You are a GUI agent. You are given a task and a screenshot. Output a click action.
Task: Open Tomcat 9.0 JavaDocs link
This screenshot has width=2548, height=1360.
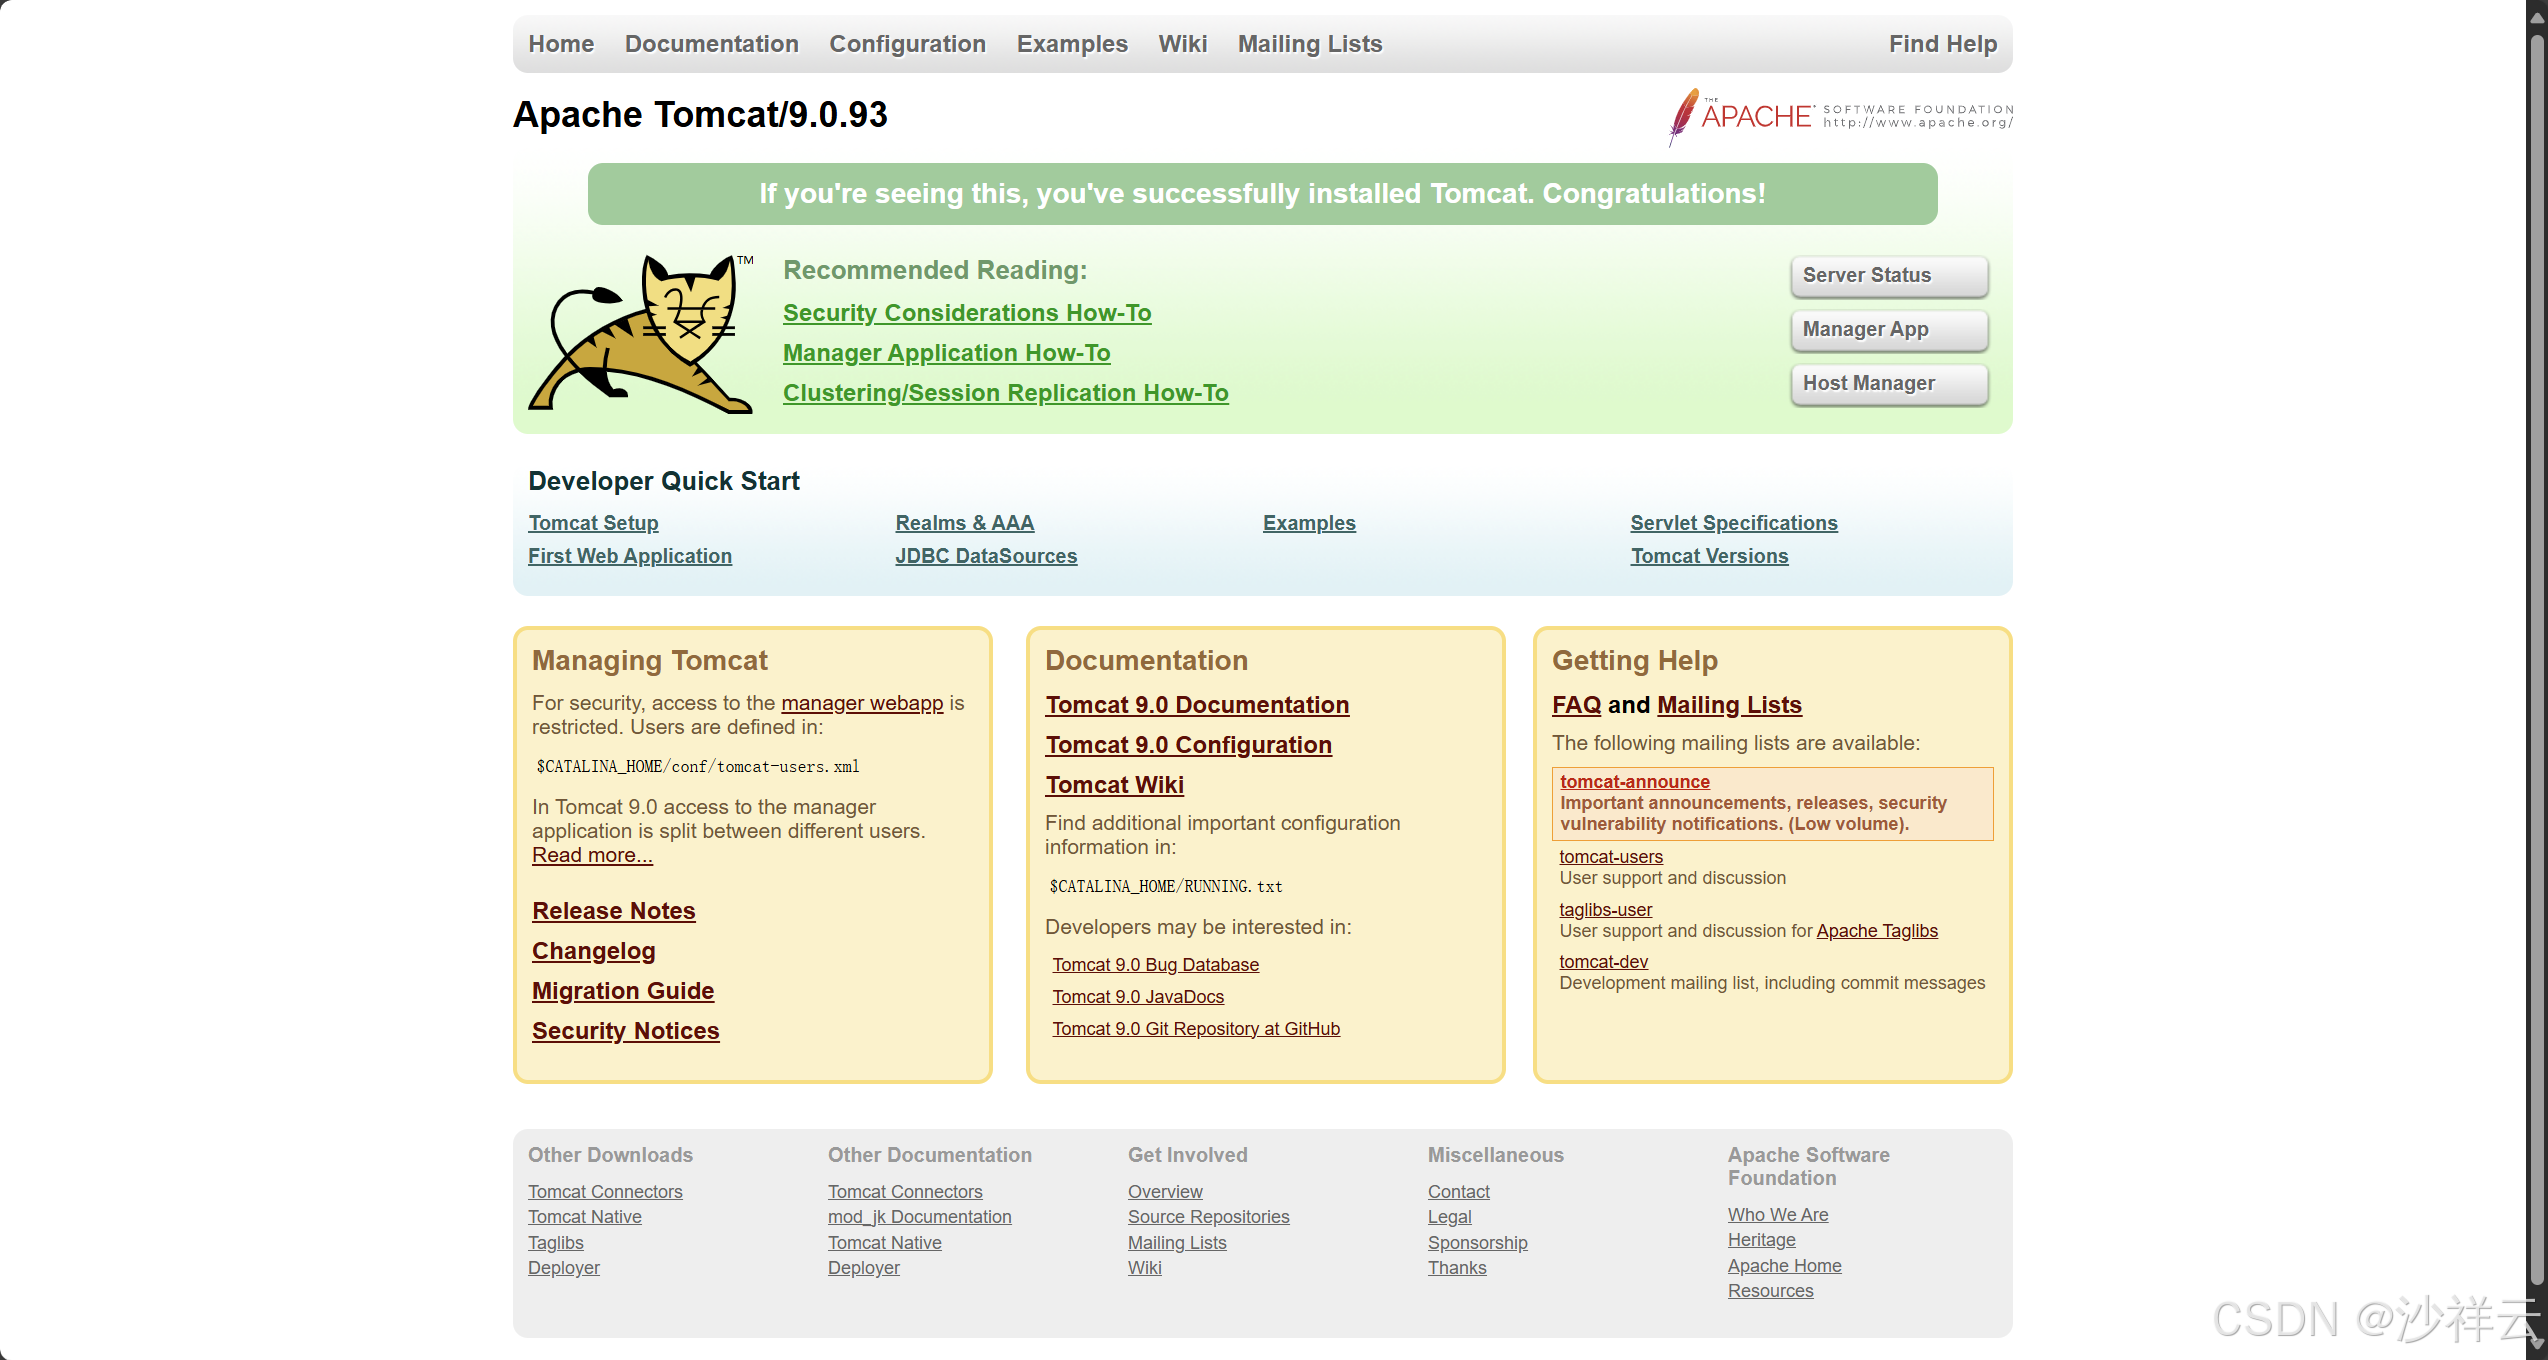click(1138, 997)
